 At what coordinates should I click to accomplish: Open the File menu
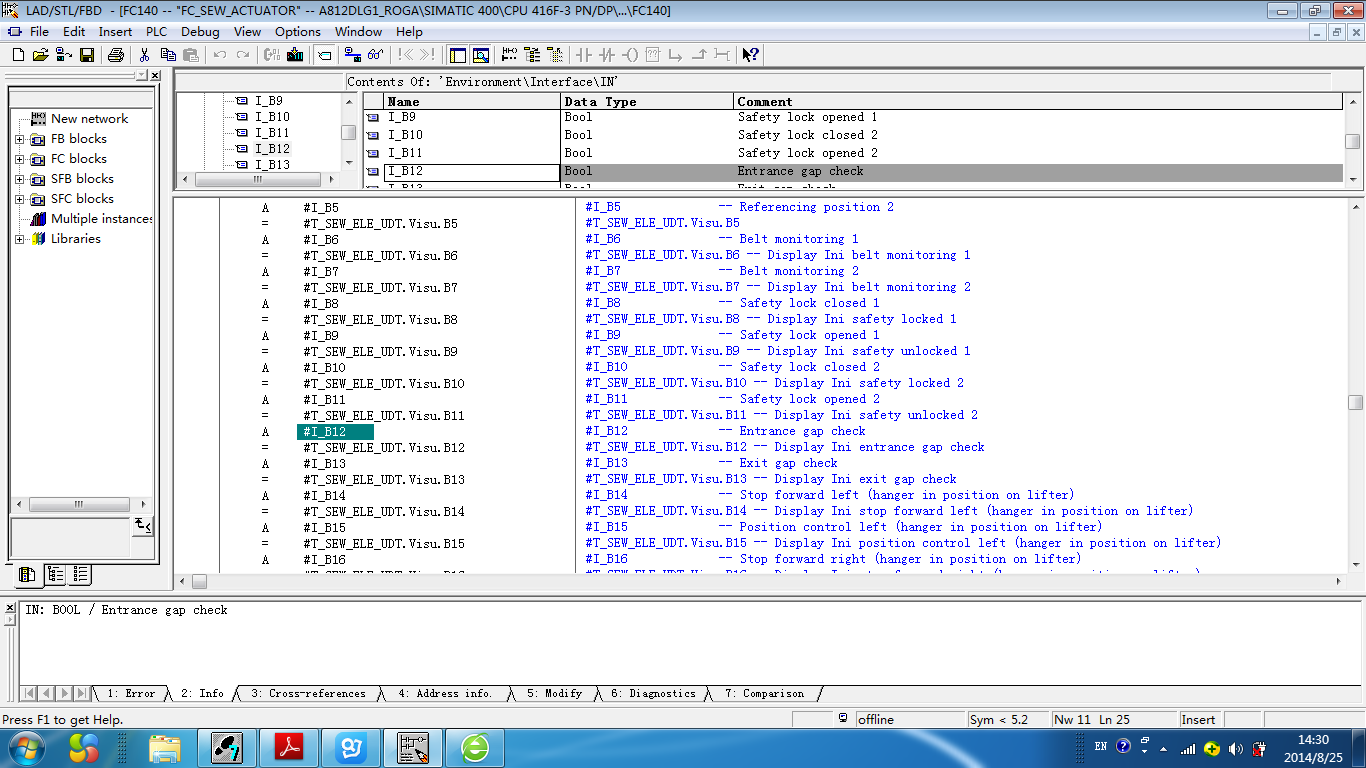pos(39,32)
